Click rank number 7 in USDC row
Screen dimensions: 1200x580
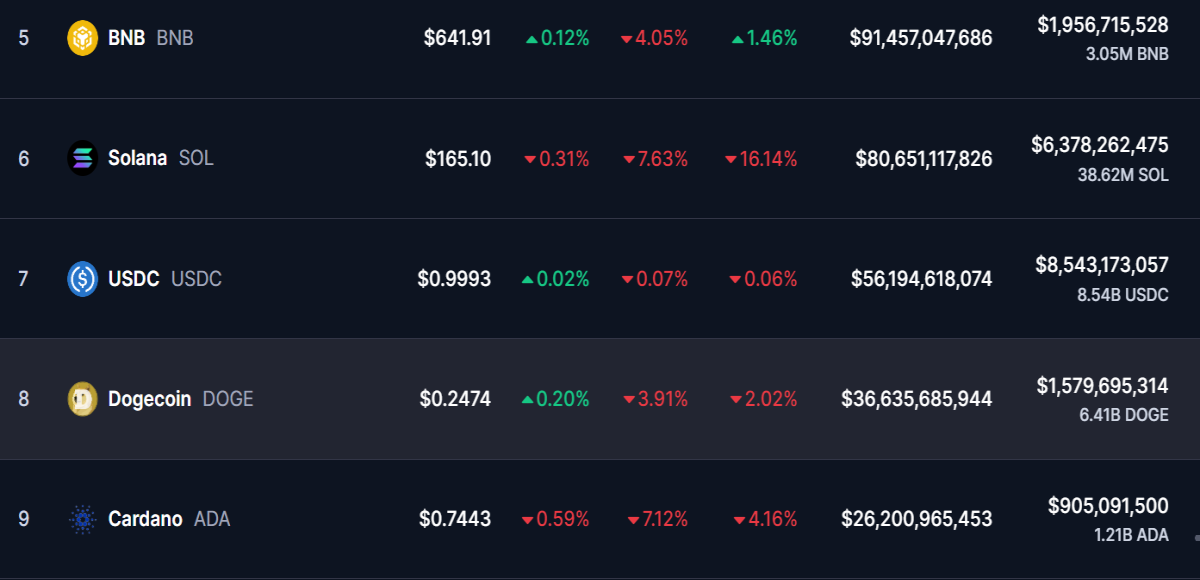click(x=23, y=279)
